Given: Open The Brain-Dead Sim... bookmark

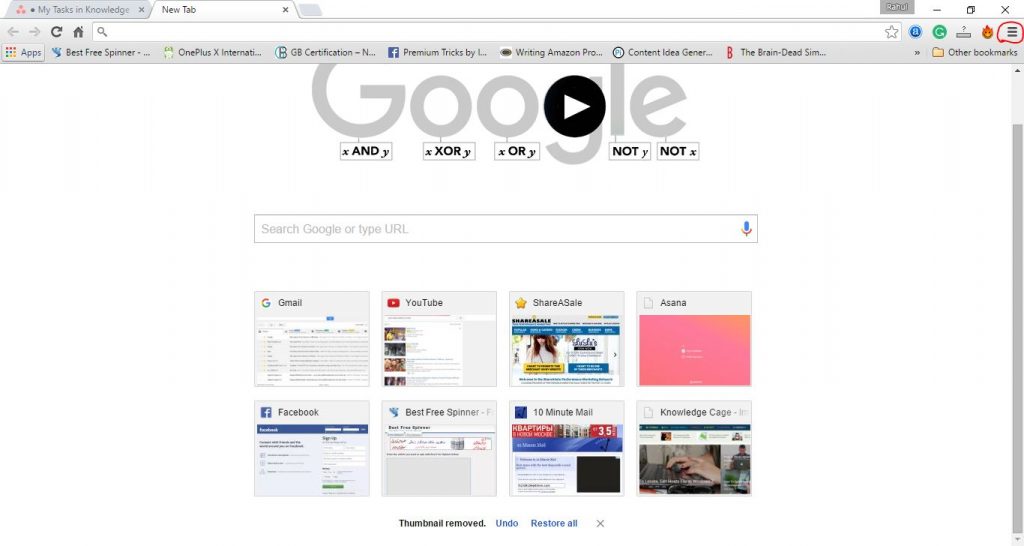Looking at the screenshot, I should click(775, 52).
